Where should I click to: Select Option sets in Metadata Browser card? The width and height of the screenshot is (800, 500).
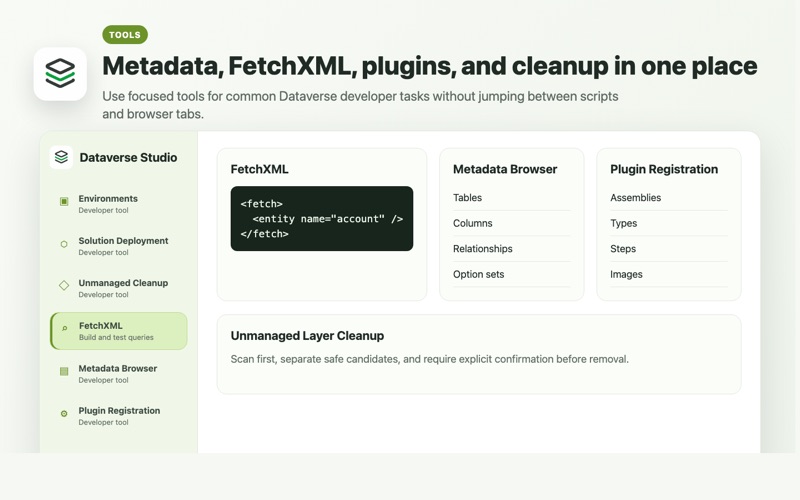pyautogui.click(x=512, y=274)
